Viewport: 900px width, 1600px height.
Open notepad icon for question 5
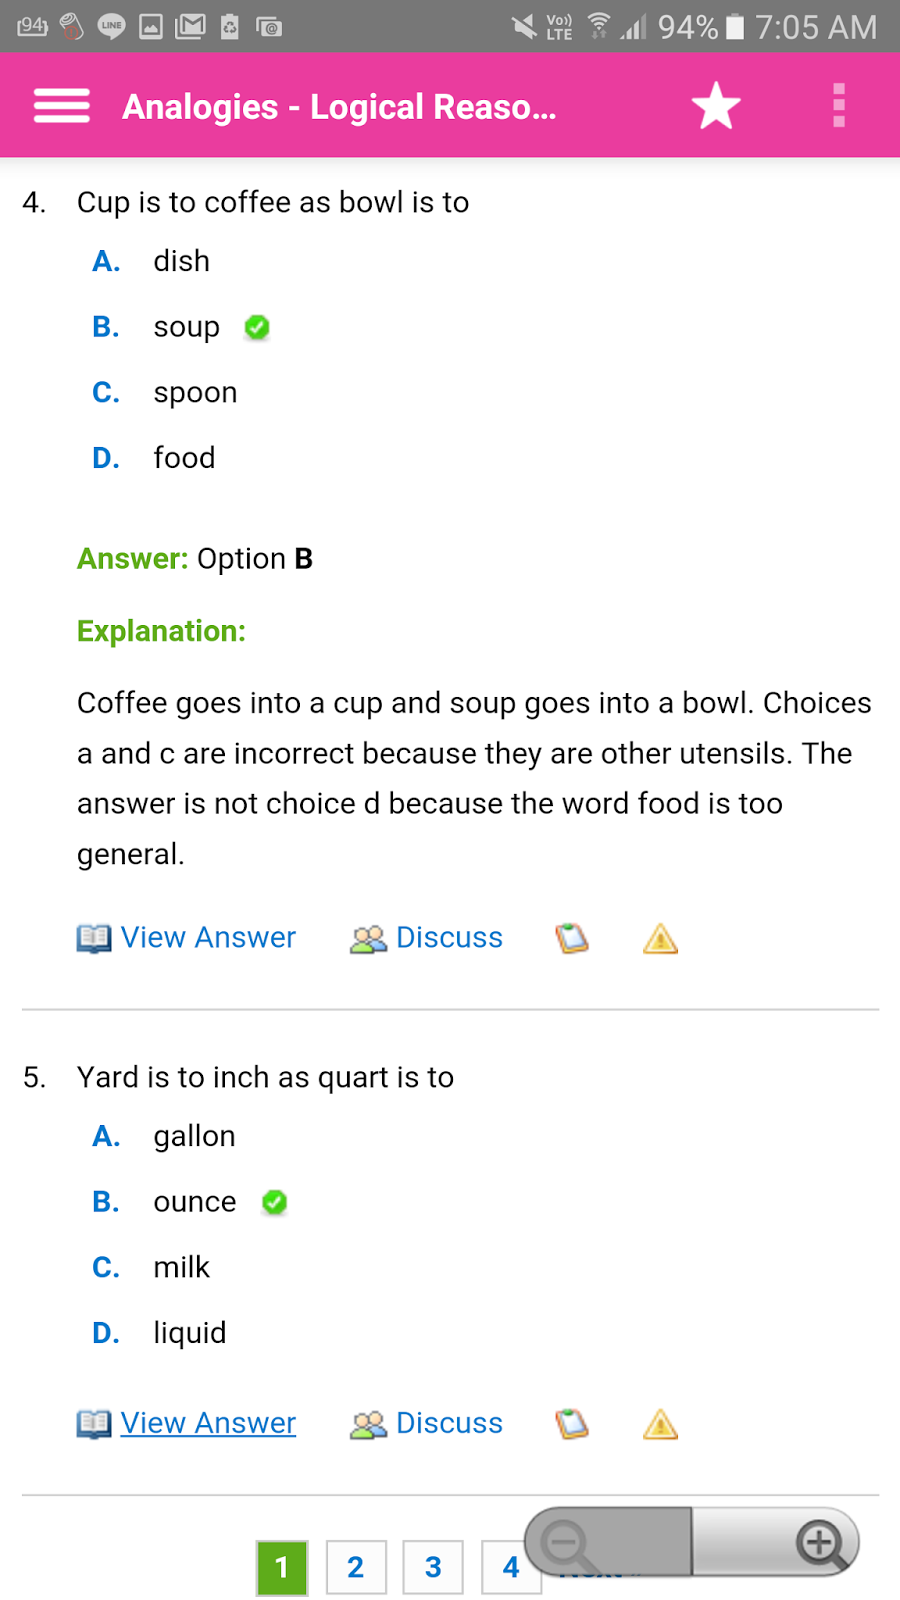pyautogui.click(x=572, y=1423)
